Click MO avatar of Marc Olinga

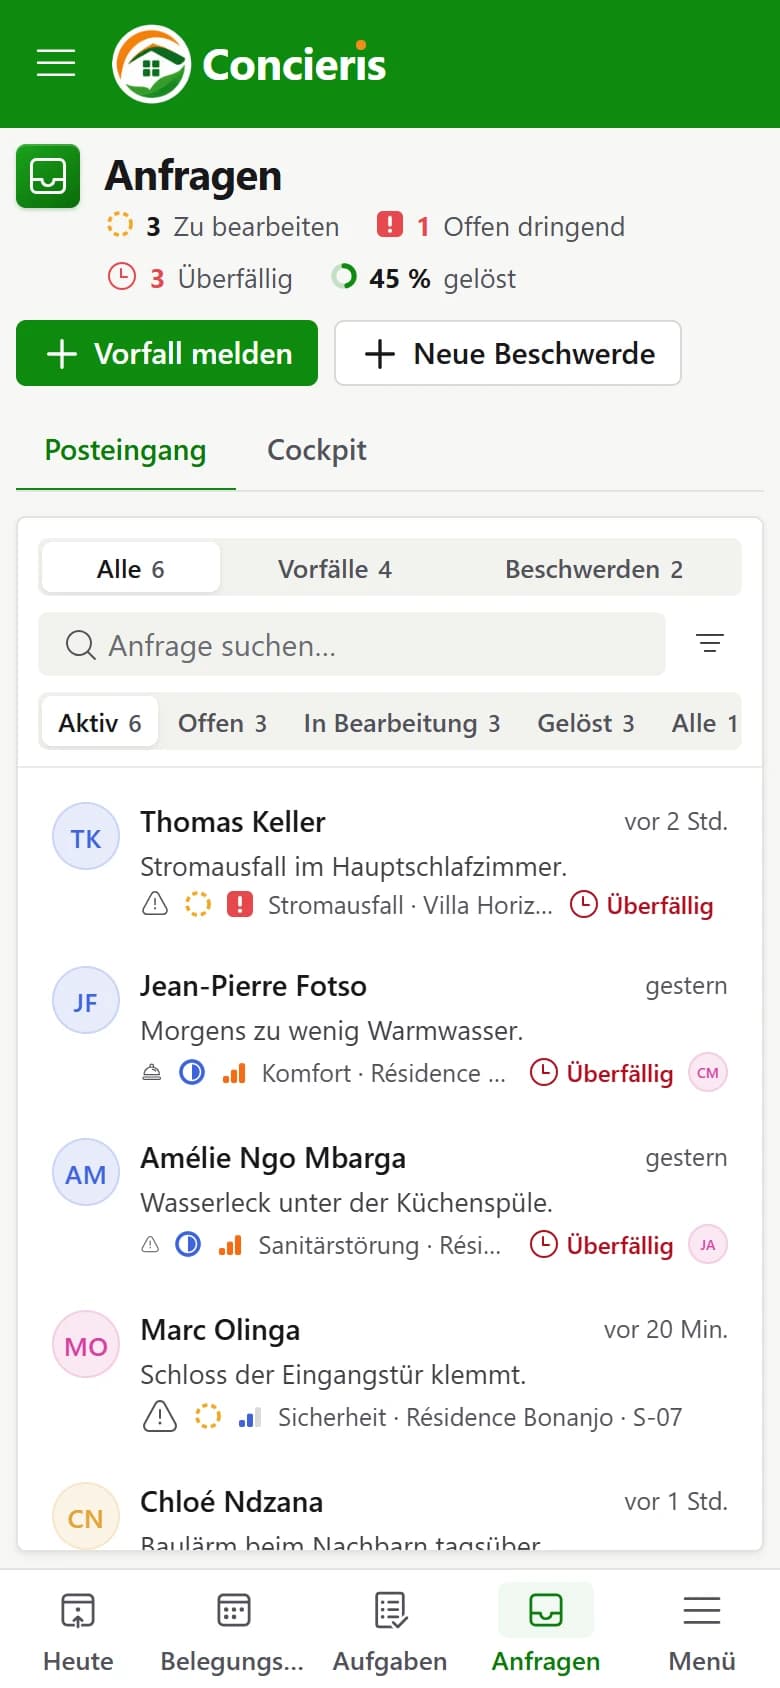point(86,1344)
